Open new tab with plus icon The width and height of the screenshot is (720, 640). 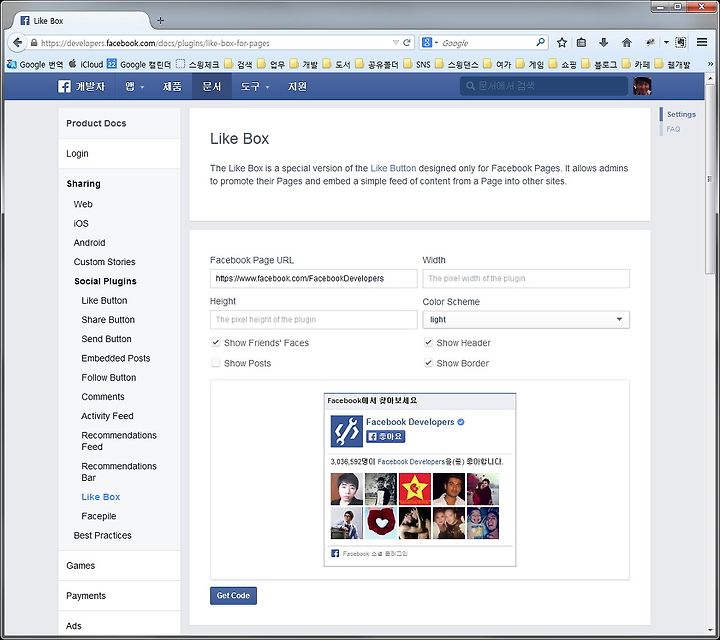pyautogui.click(x=160, y=20)
